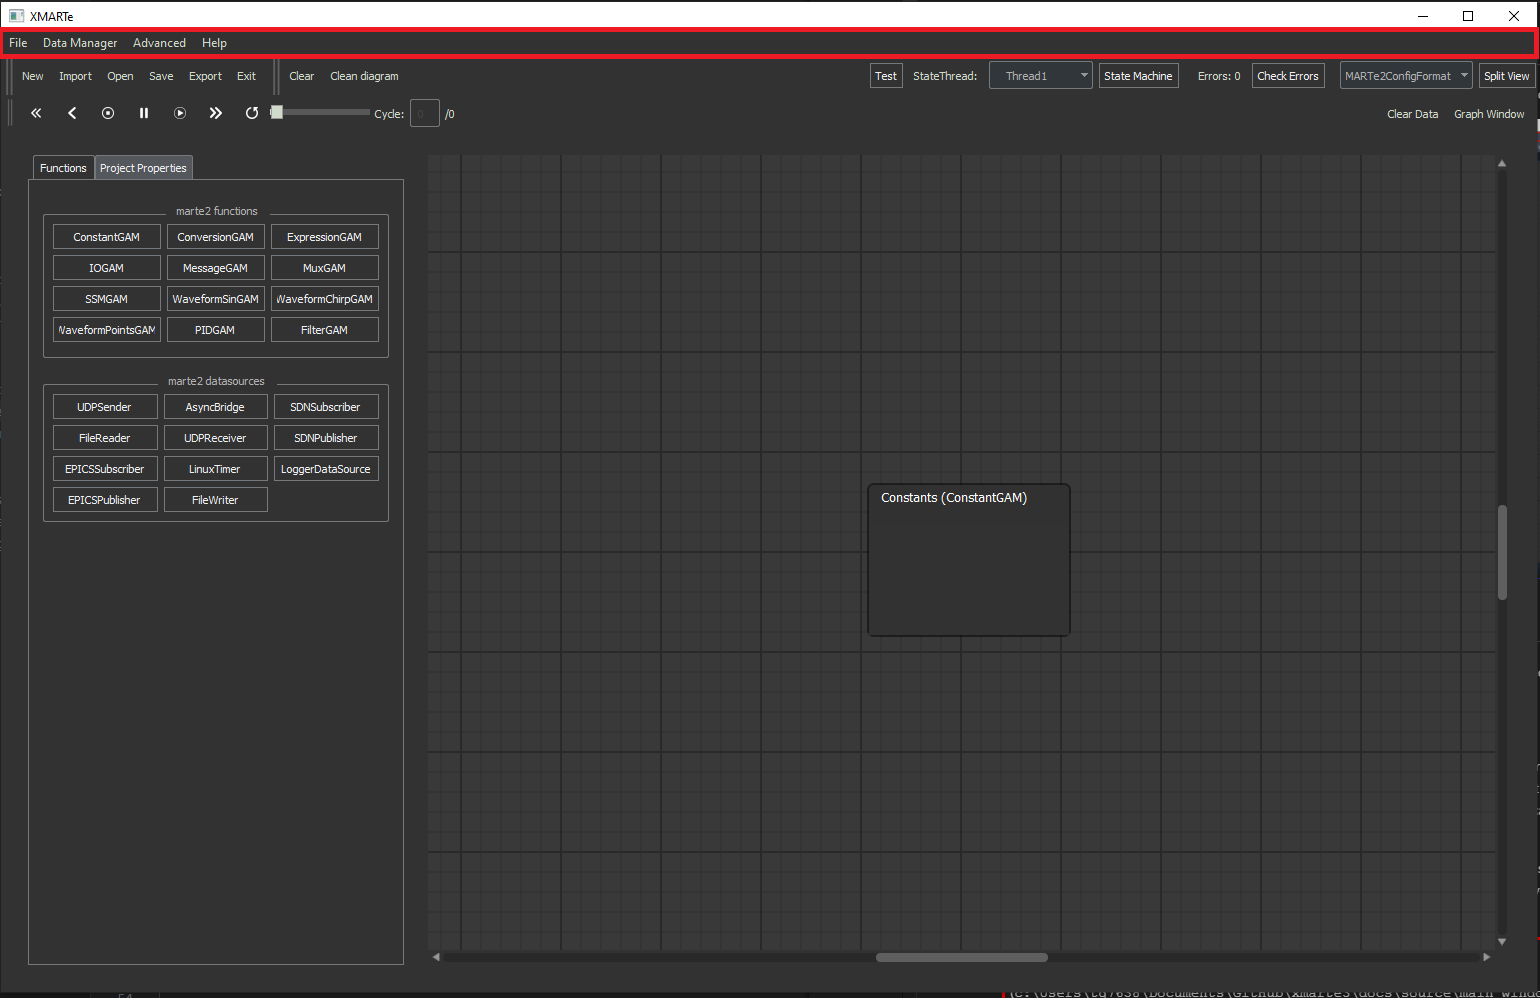Switch to the Functions tab
This screenshot has width=1540, height=998.
[x=63, y=168]
